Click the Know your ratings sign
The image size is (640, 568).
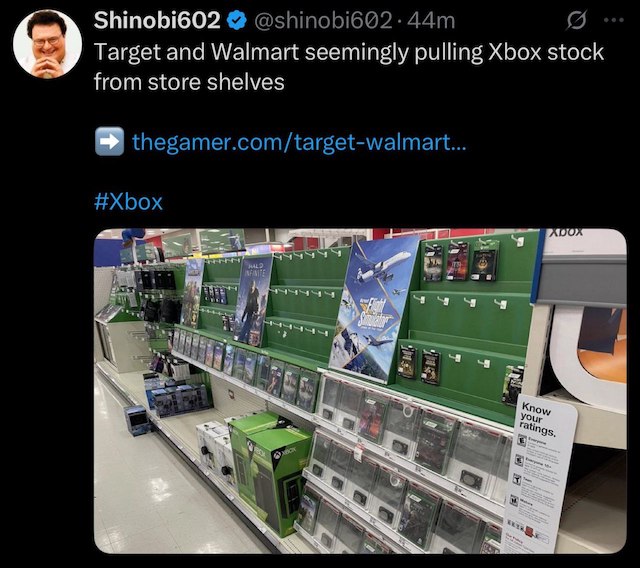(x=542, y=473)
